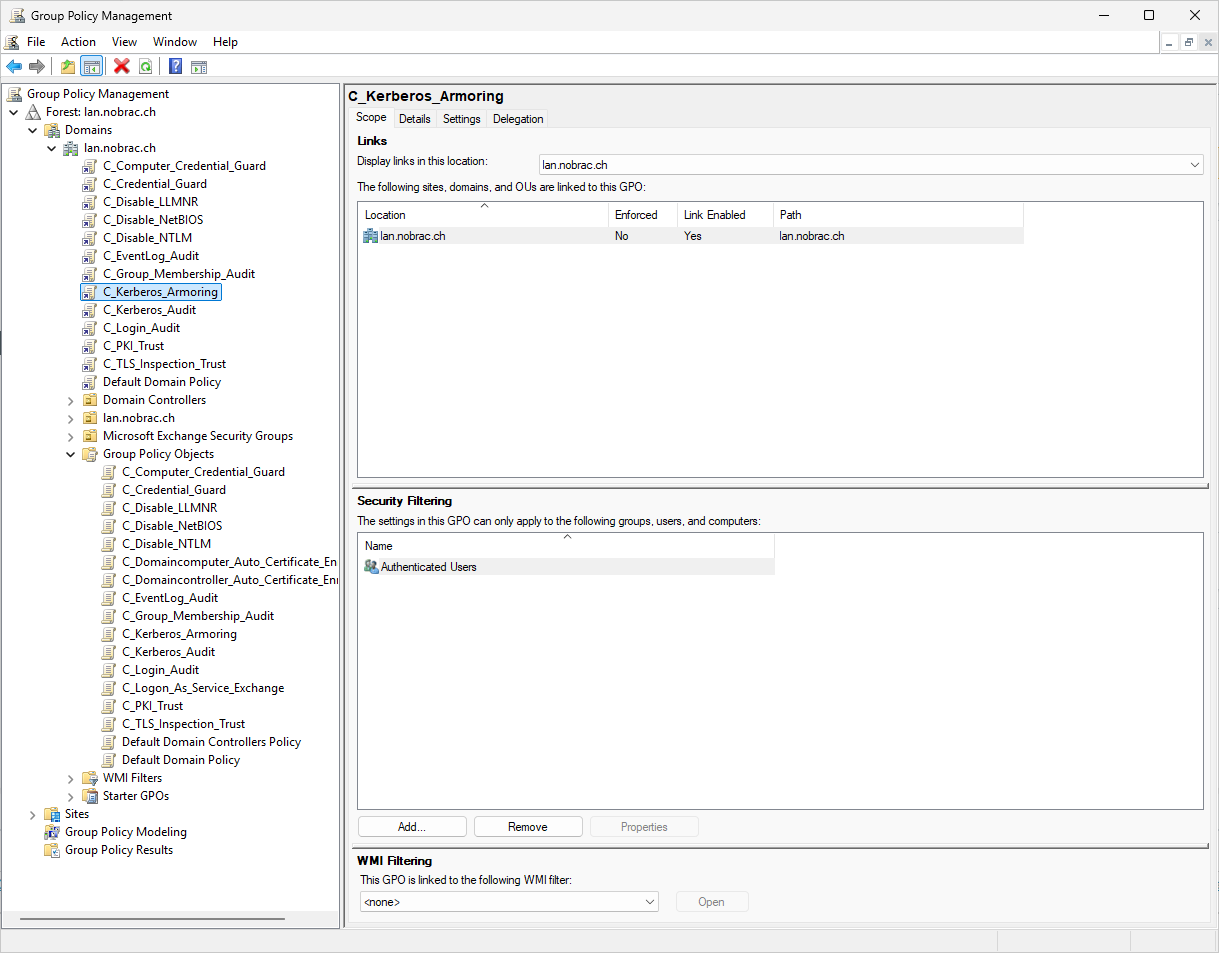Click the Name column header in Security Filtering

[x=566, y=546]
